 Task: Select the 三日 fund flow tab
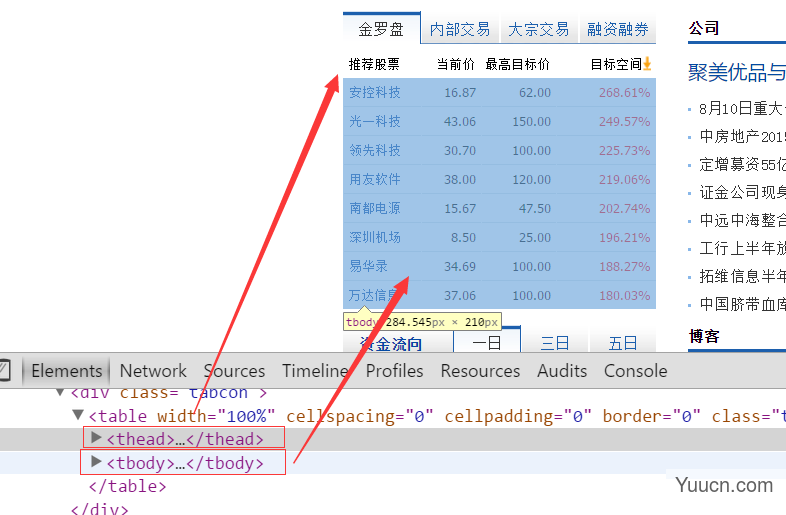[x=555, y=342]
